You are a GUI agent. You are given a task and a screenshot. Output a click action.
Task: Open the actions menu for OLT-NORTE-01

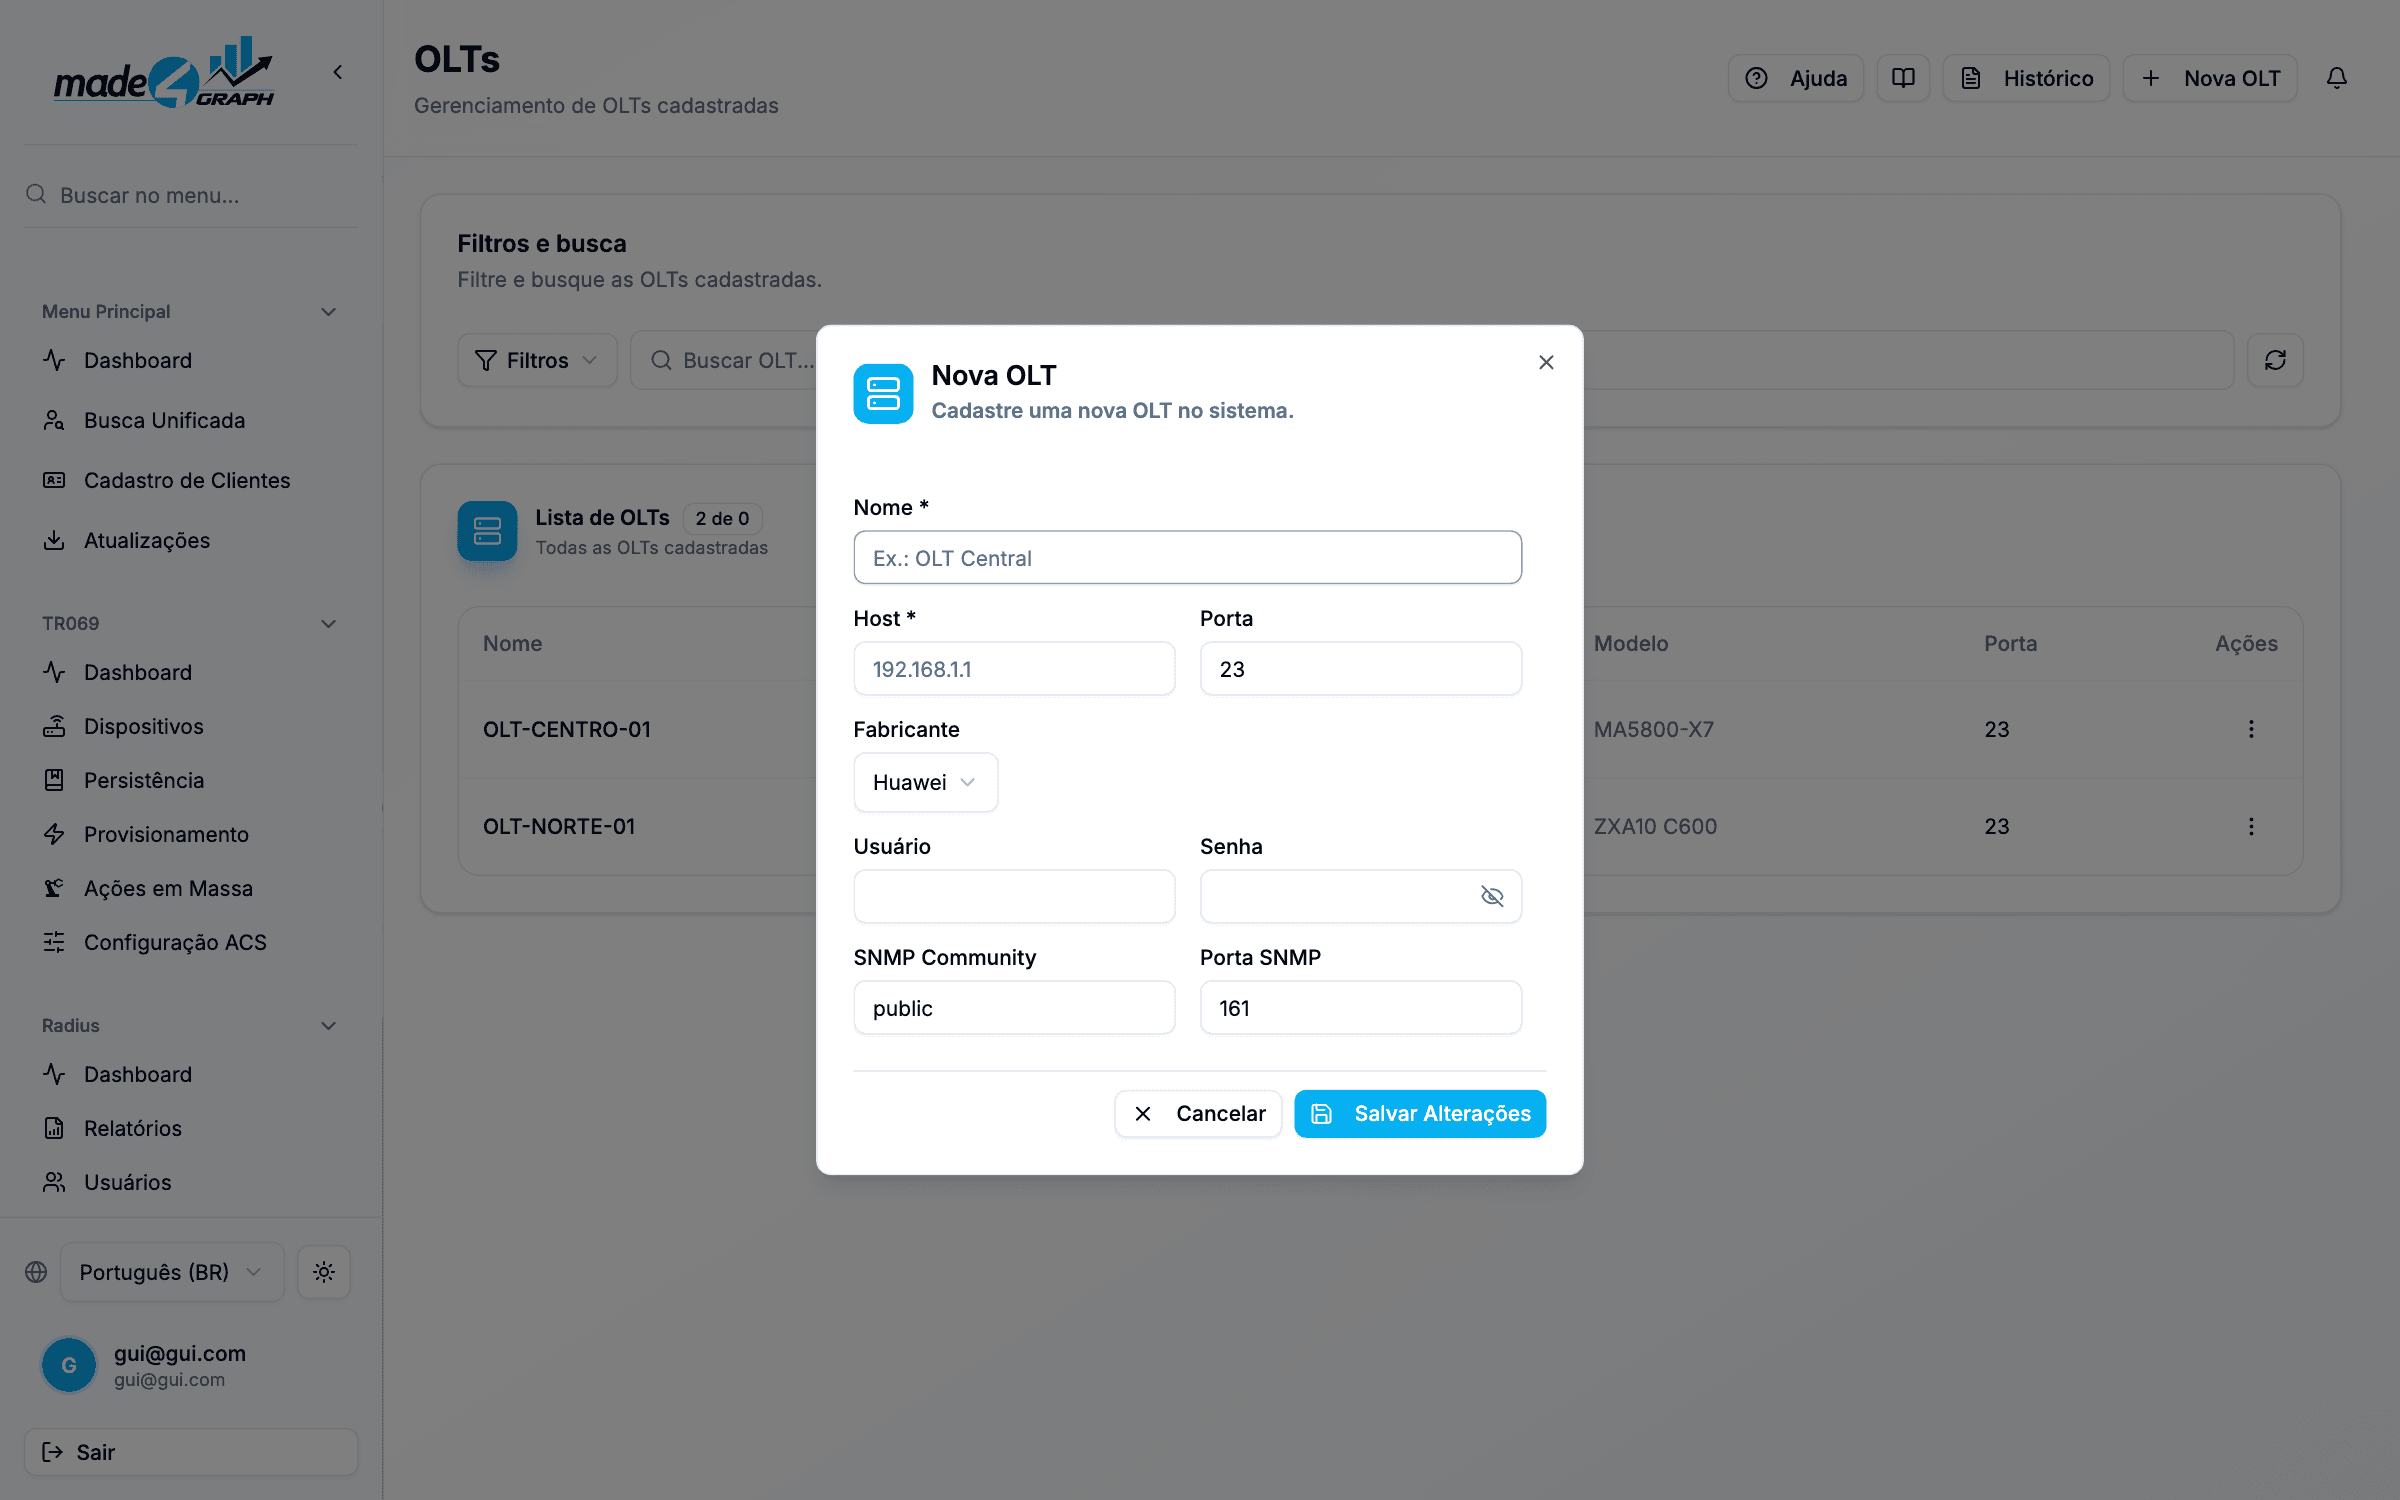pos(2251,826)
